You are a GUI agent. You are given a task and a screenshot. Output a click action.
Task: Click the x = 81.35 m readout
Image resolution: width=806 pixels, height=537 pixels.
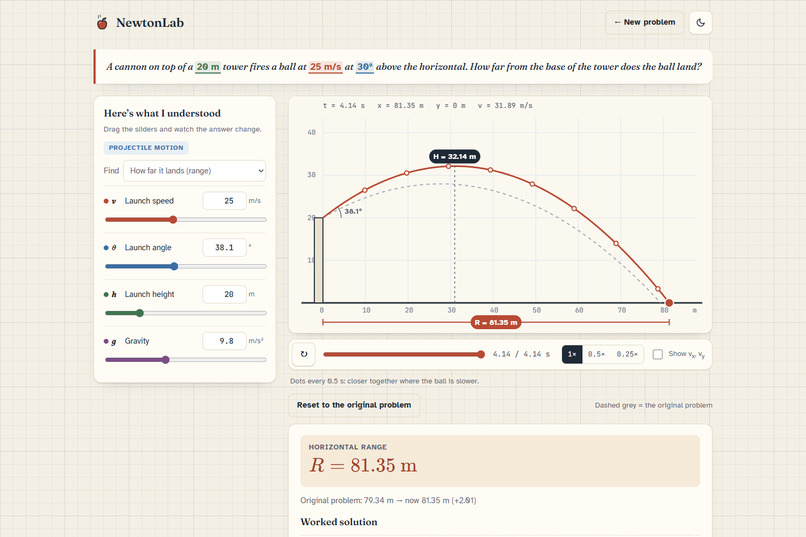400,105
